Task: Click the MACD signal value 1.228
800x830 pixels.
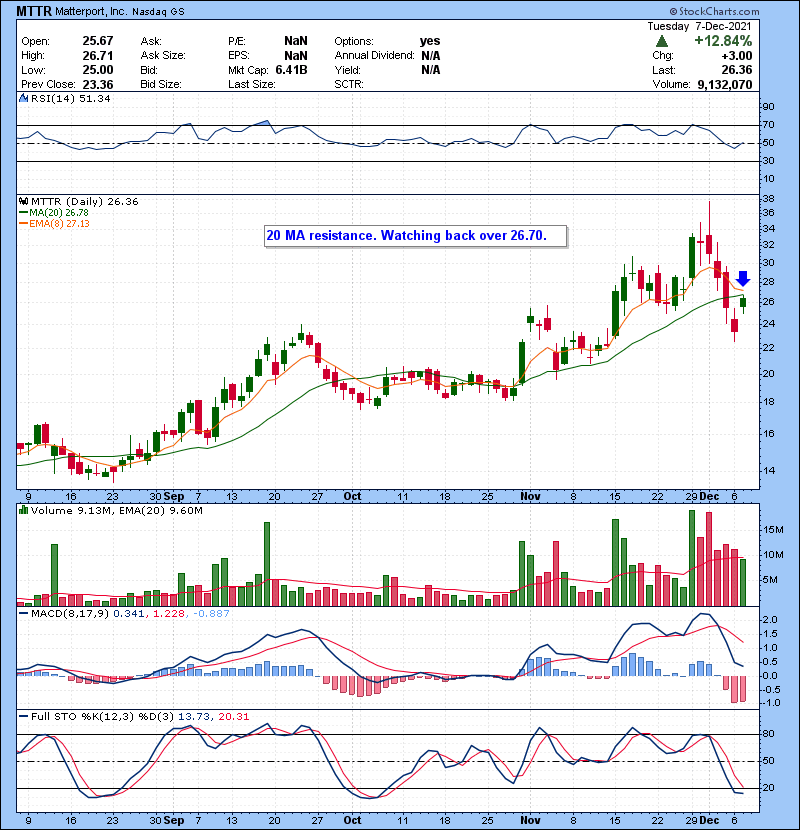Action: [x=169, y=614]
